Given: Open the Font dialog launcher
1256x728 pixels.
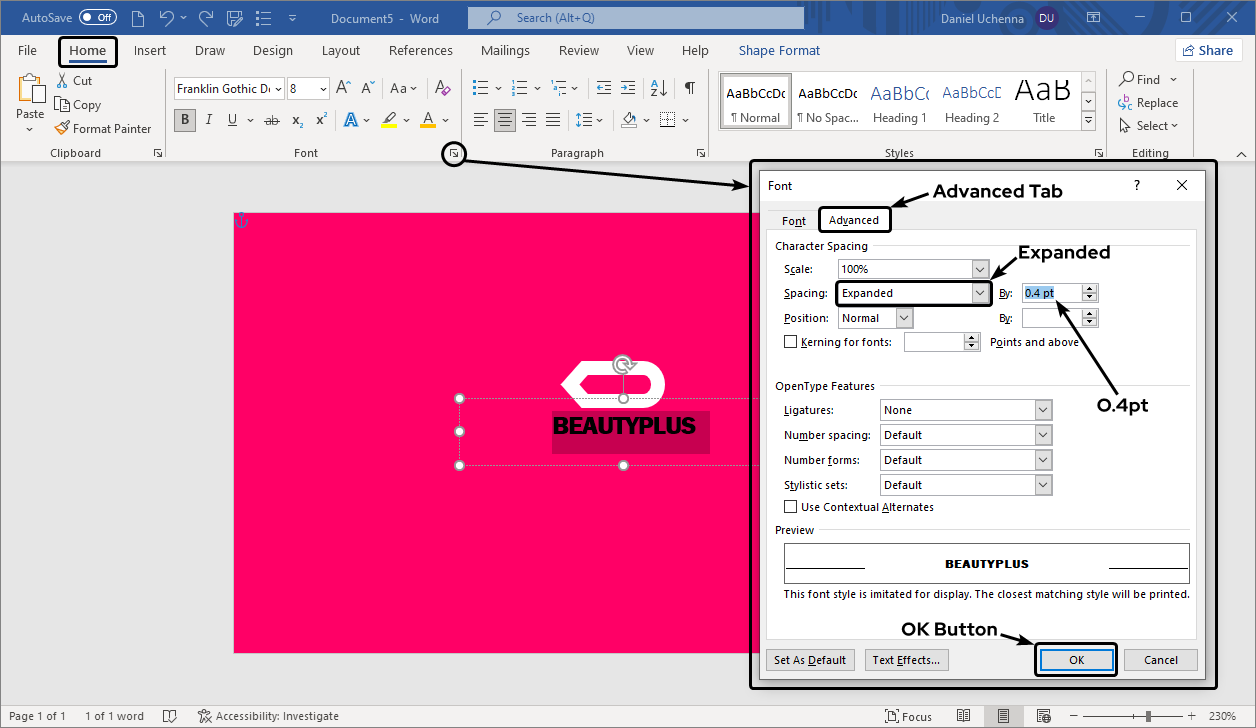Looking at the screenshot, I should (x=454, y=153).
